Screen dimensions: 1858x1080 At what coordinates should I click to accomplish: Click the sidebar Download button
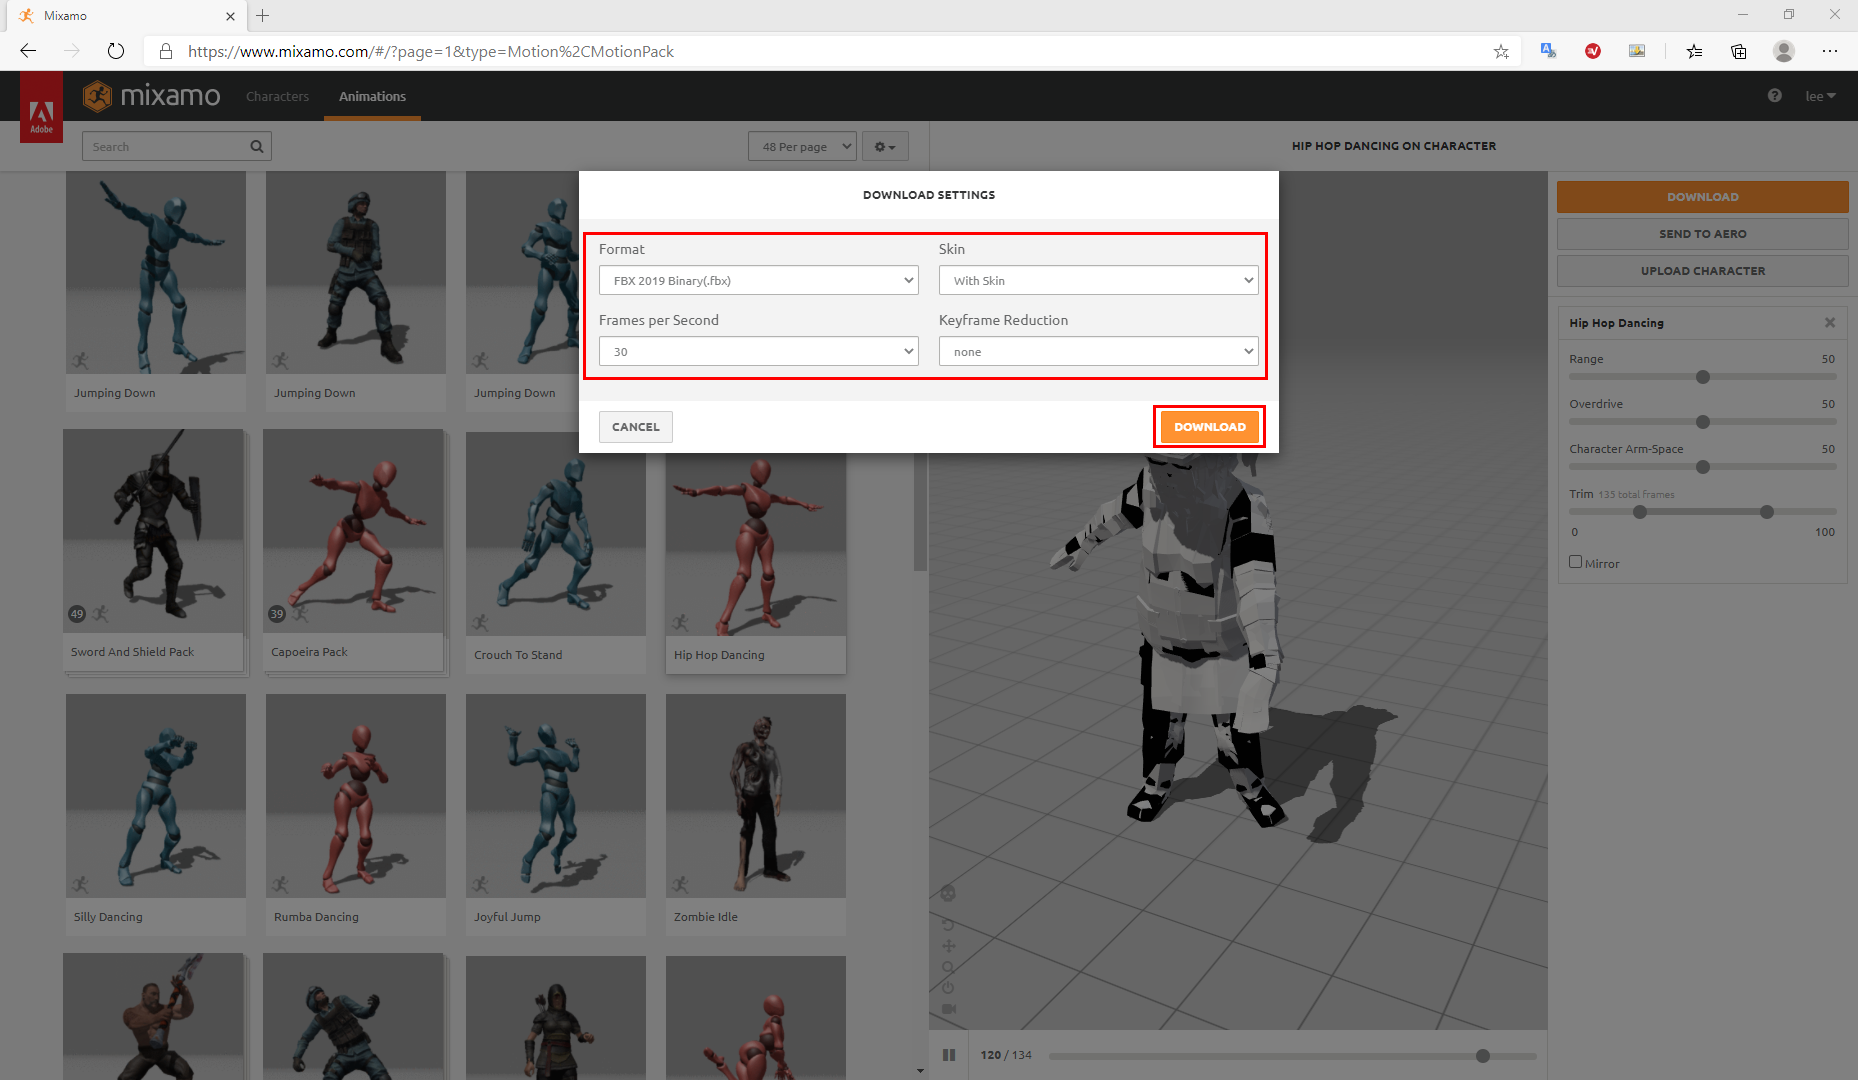coord(1702,197)
